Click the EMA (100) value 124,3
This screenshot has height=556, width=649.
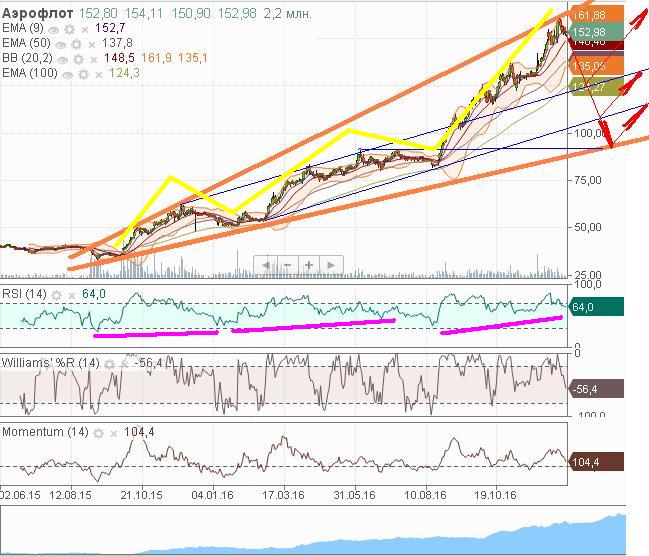(124, 73)
